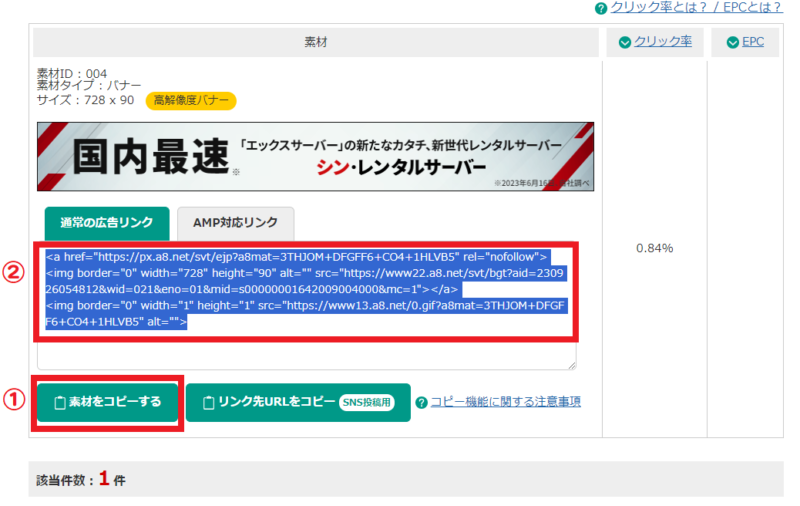This screenshot has width=800, height=506.
Task: Click the clipboard icon on 素材をコピーする
Action: [60, 403]
